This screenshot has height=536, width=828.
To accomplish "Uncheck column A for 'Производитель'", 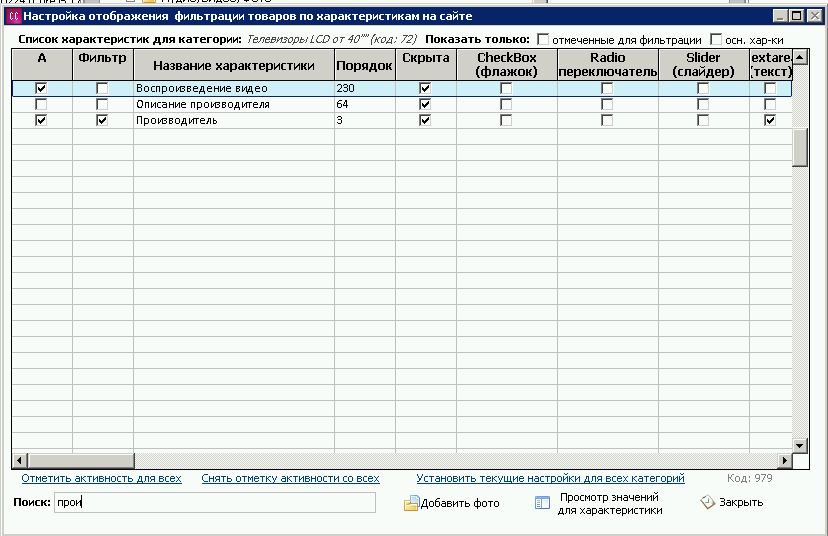I will [41, 120].
